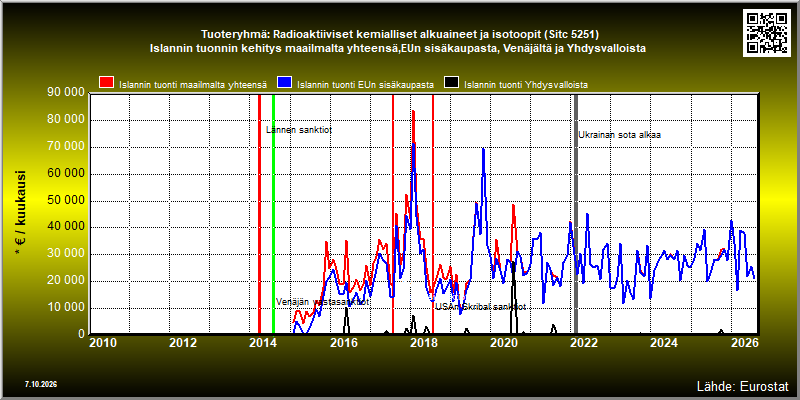
Task: Click the black 2020 spike near 27 000
Action: [514, 265]
